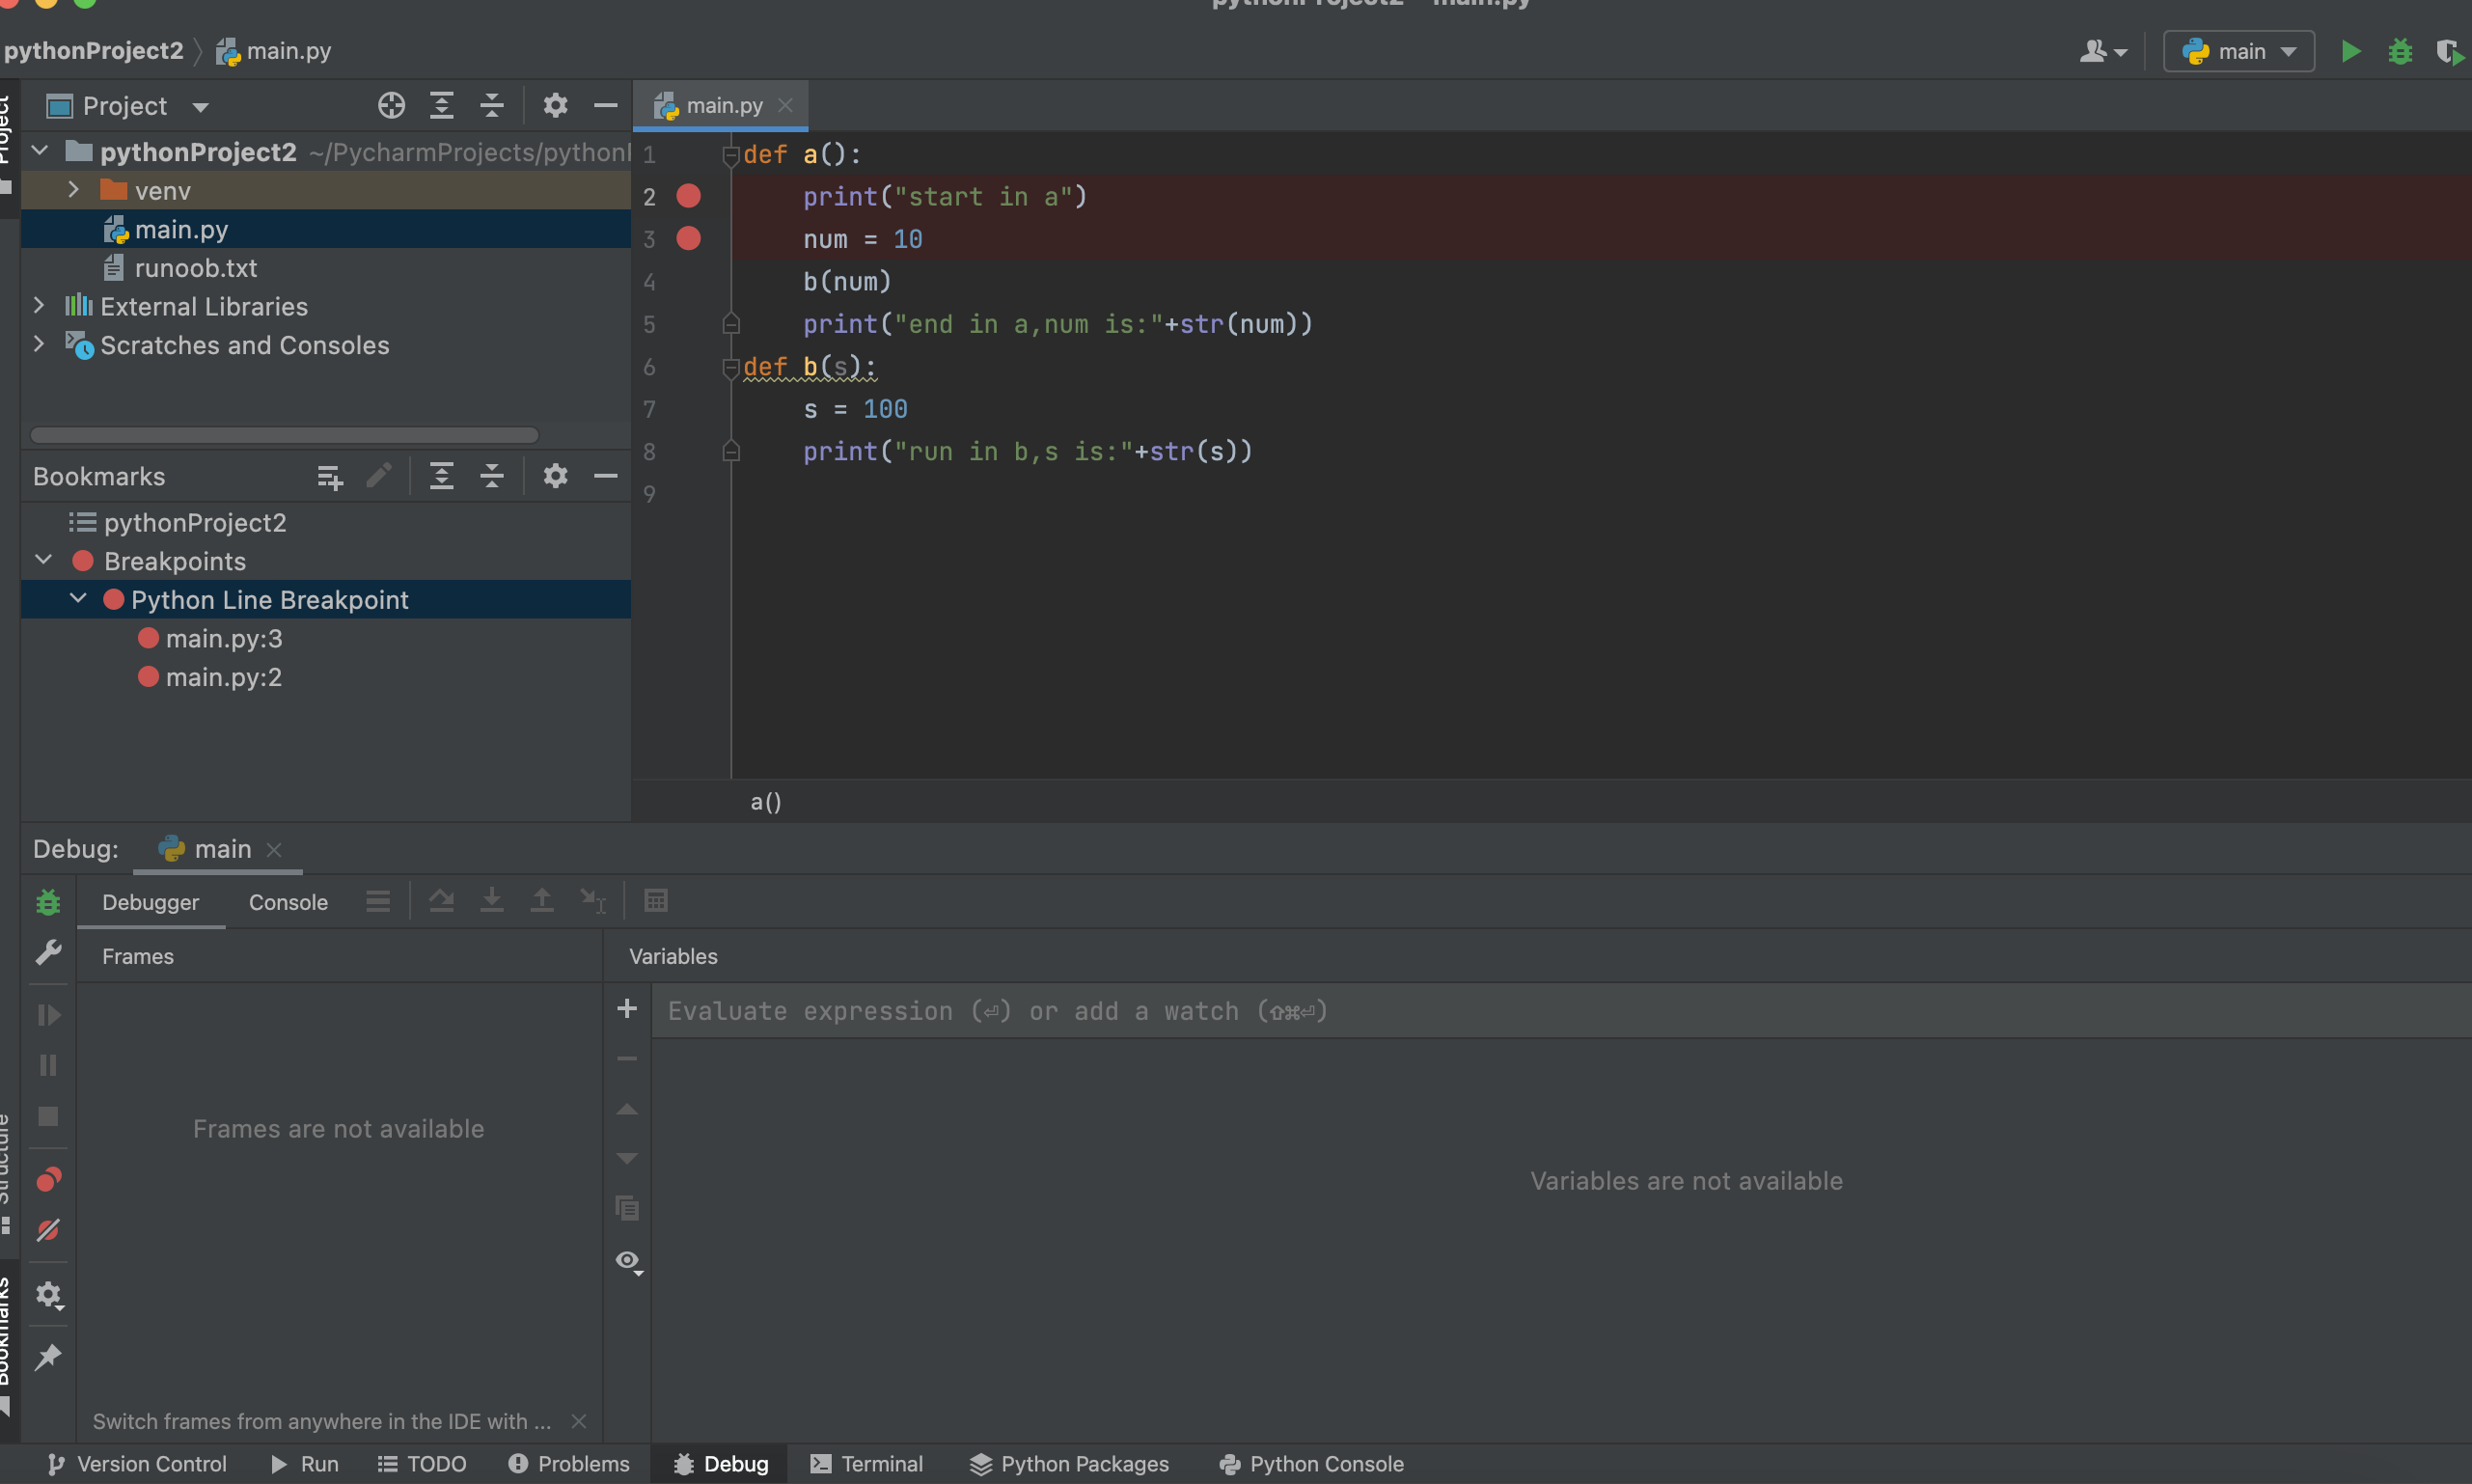Add new watch with plus icon
2472x1484 pixels.
[x=627, y=1008]
